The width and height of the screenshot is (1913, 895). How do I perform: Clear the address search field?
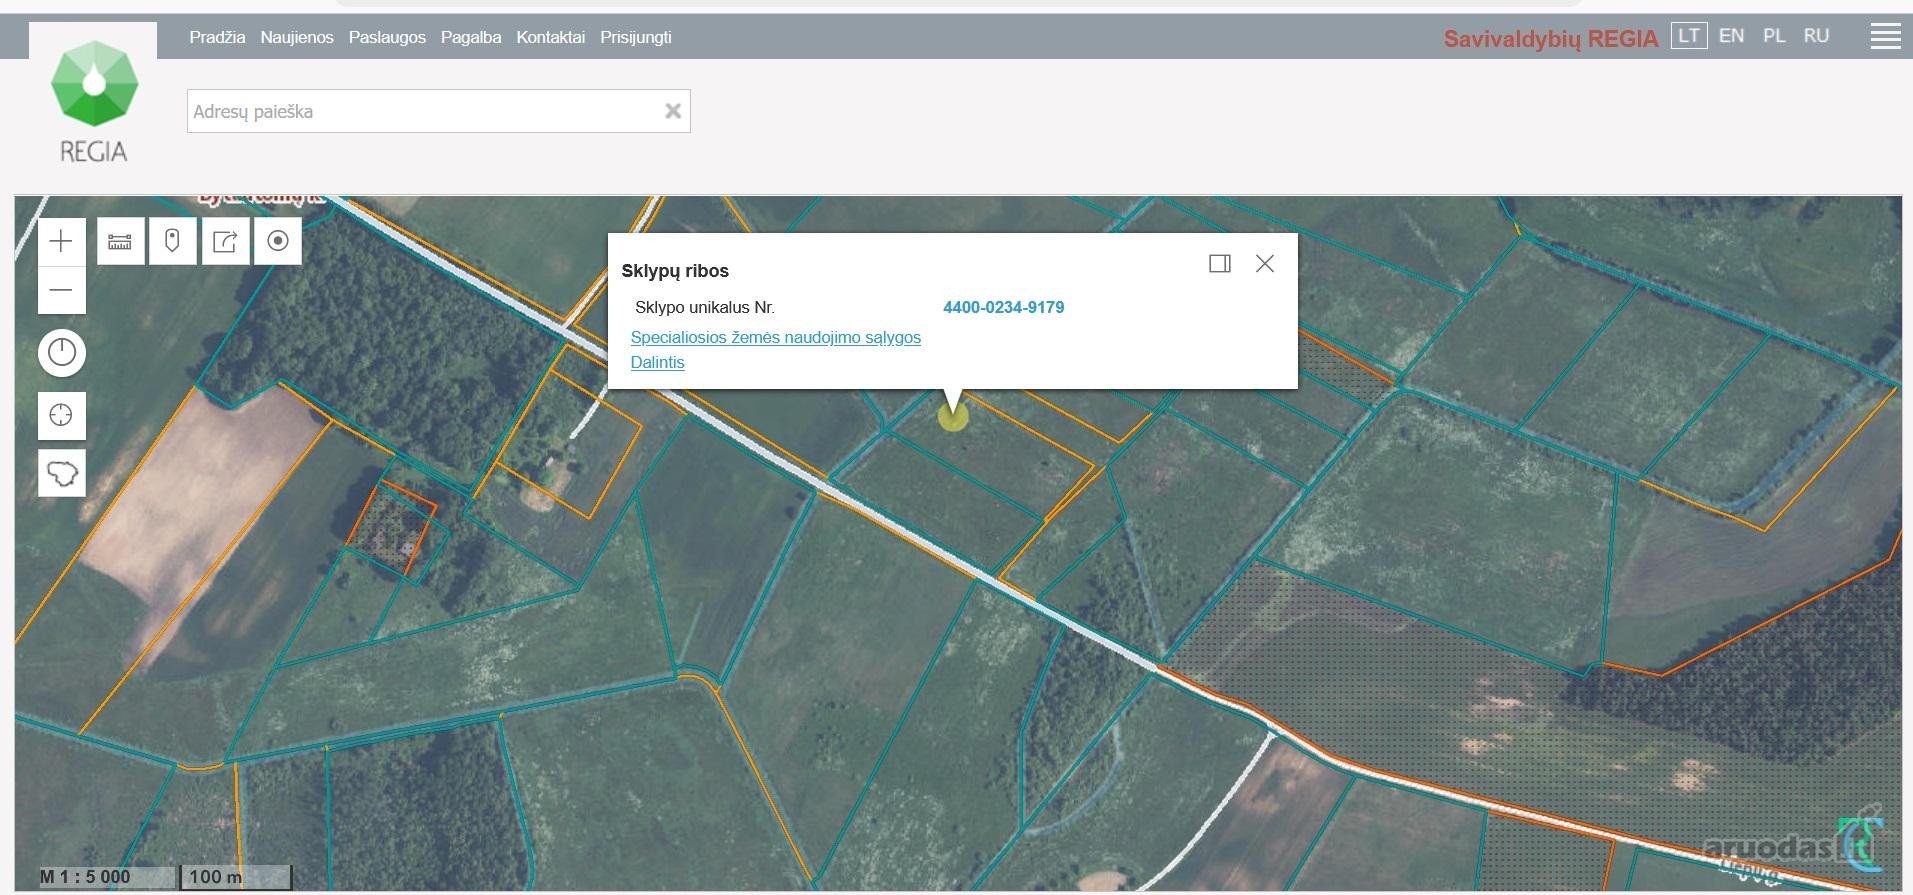point(673,111)
